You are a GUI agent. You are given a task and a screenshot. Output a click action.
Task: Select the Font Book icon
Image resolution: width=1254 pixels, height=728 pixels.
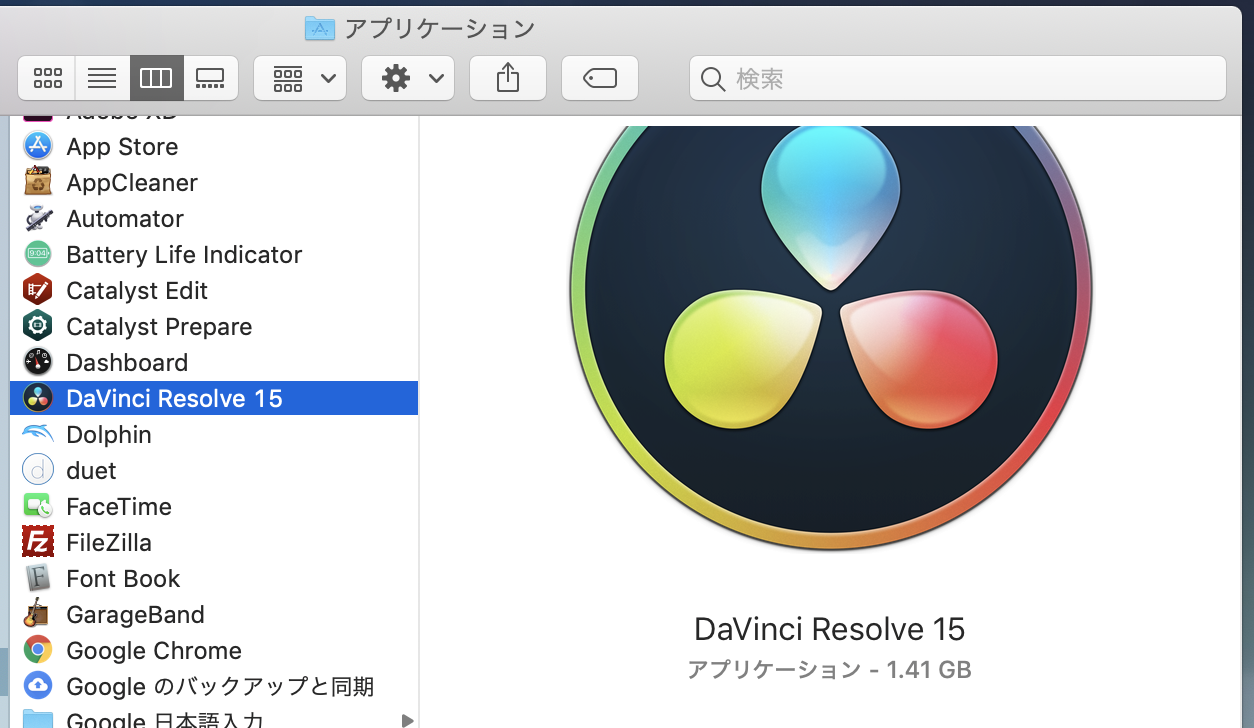pyautogui.click(x=38, y=578)
